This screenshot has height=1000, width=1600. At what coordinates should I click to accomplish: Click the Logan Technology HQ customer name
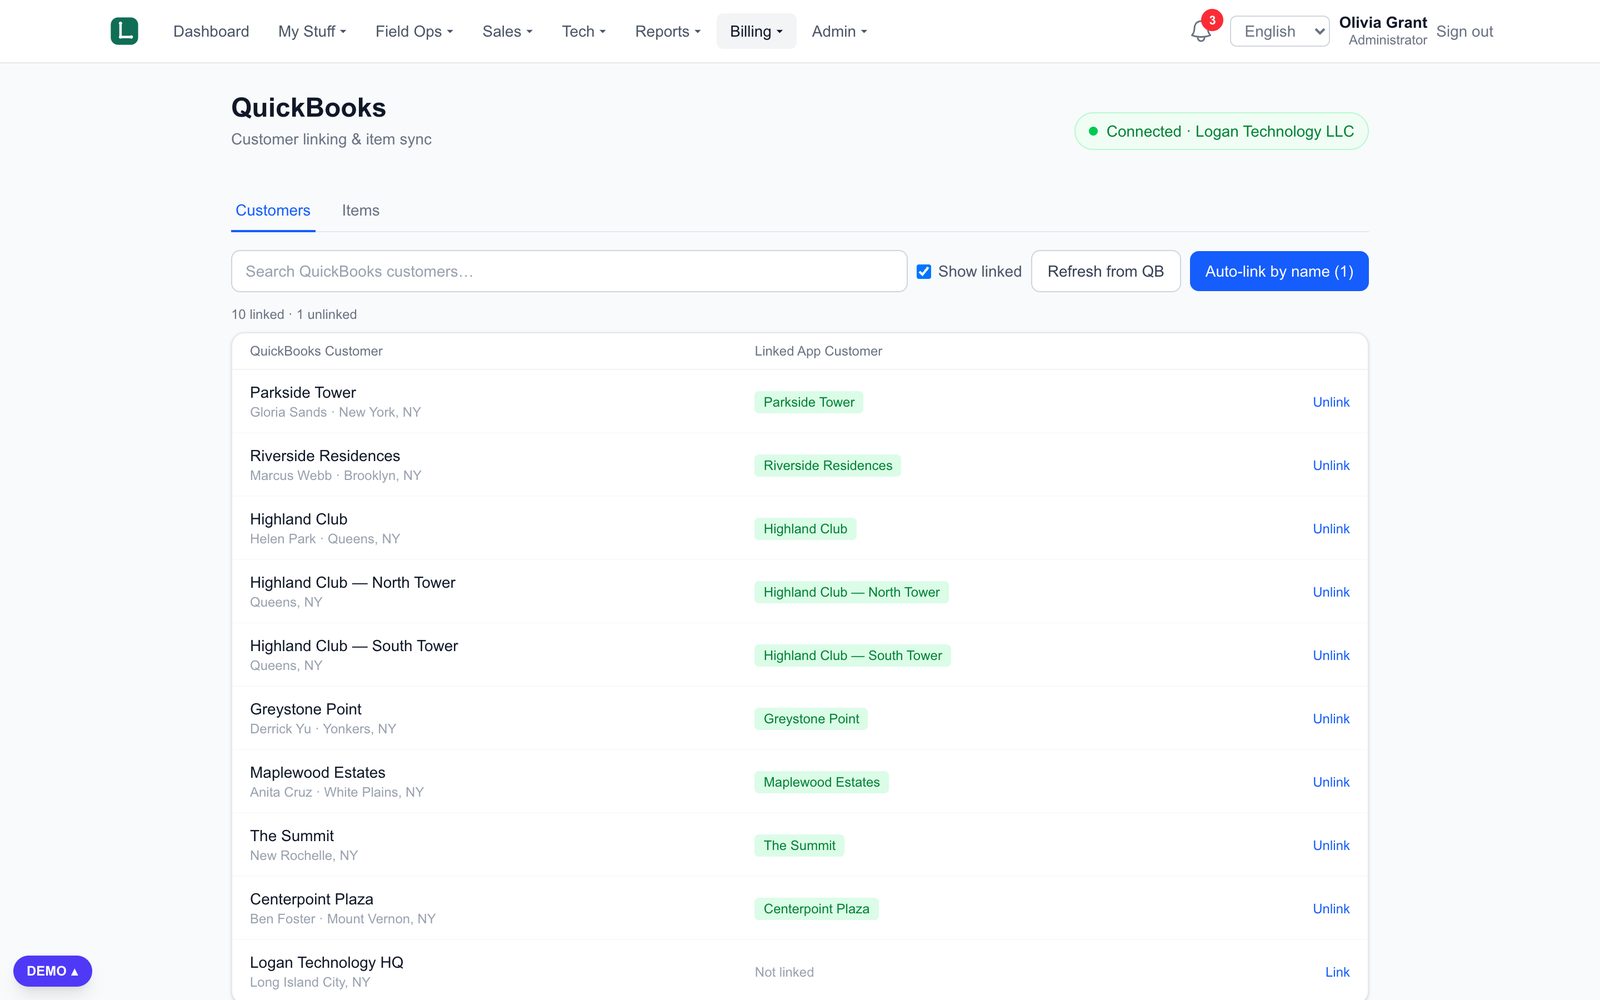point(327,962)
